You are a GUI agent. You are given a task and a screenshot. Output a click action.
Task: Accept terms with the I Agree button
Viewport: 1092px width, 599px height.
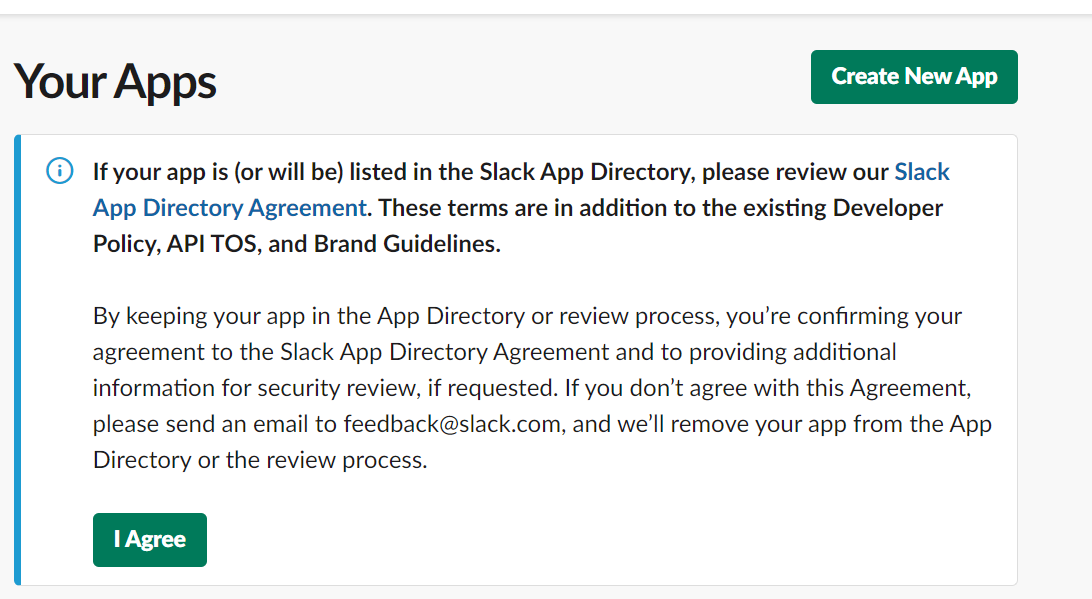coord(150,540)
